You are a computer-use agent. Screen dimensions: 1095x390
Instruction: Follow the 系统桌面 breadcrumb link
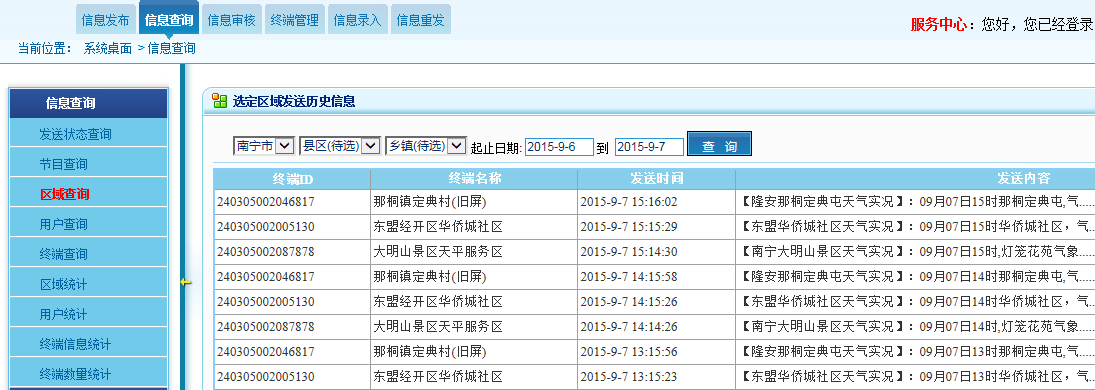[108, 48]
